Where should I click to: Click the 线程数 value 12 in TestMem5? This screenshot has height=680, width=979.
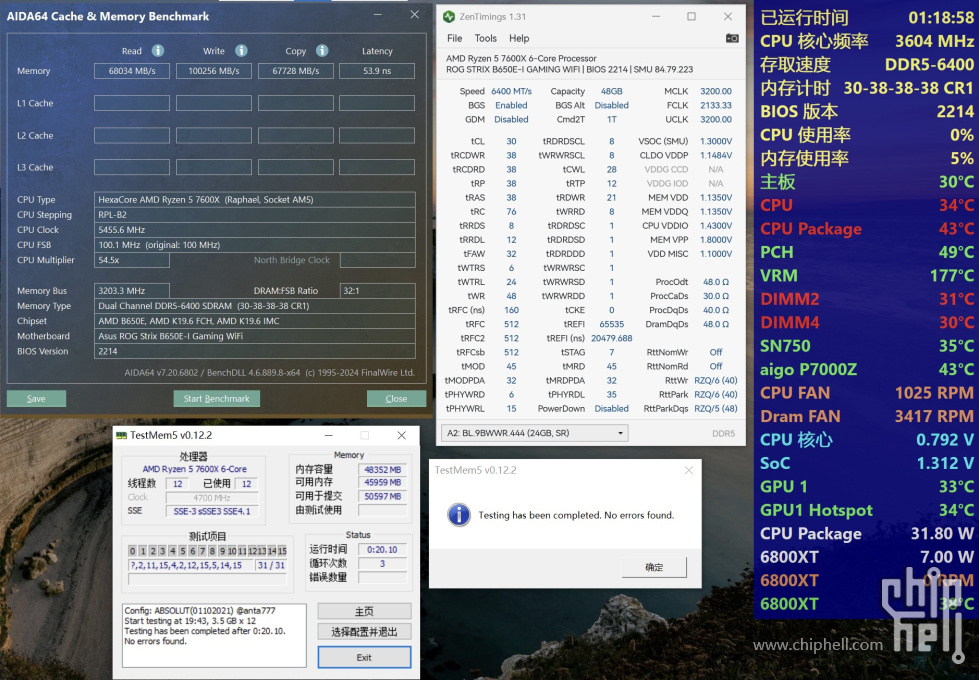pos(177,484)
